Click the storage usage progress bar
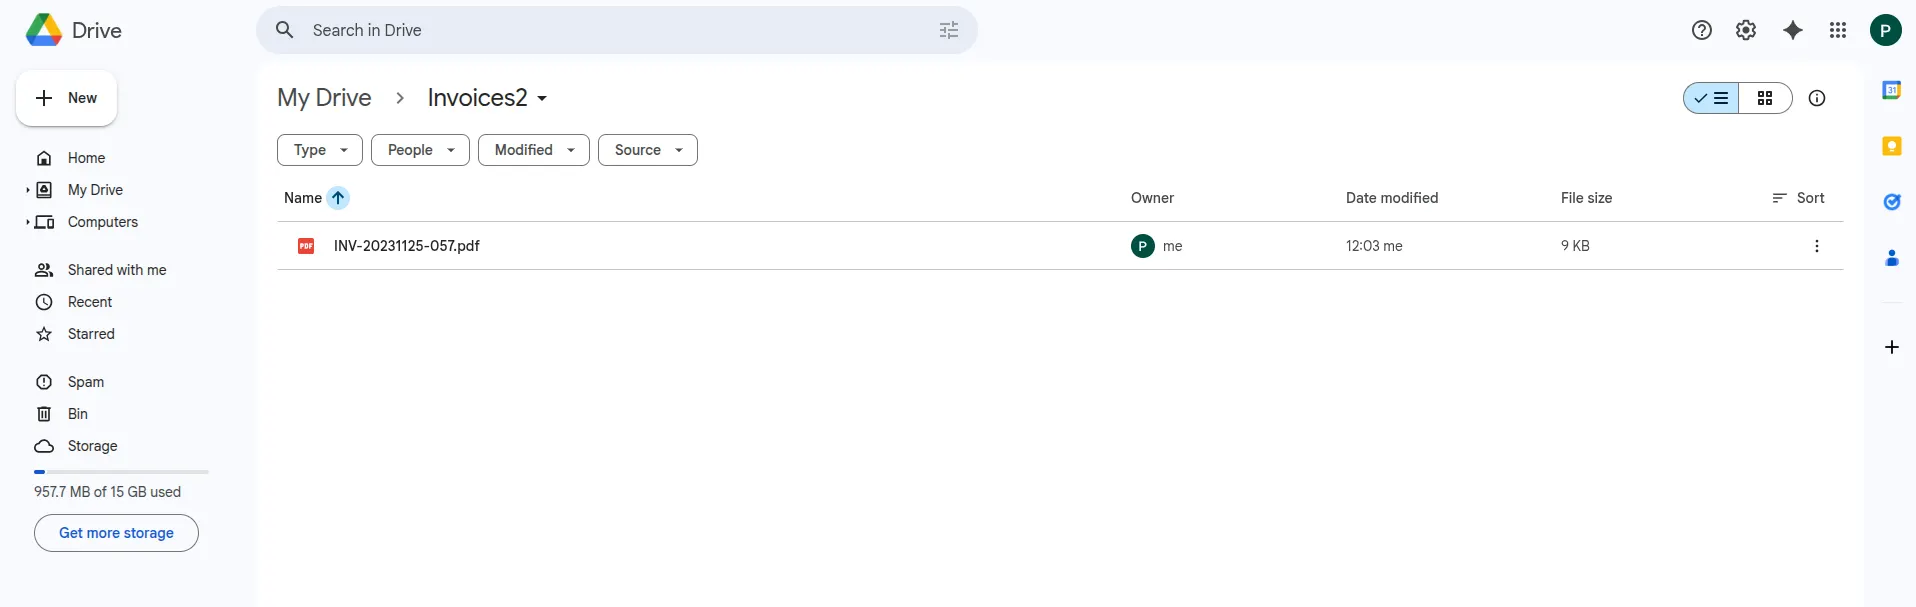The height and width of the screenshot is (607, 1916). pyautogui.click(x=121, y=472)
